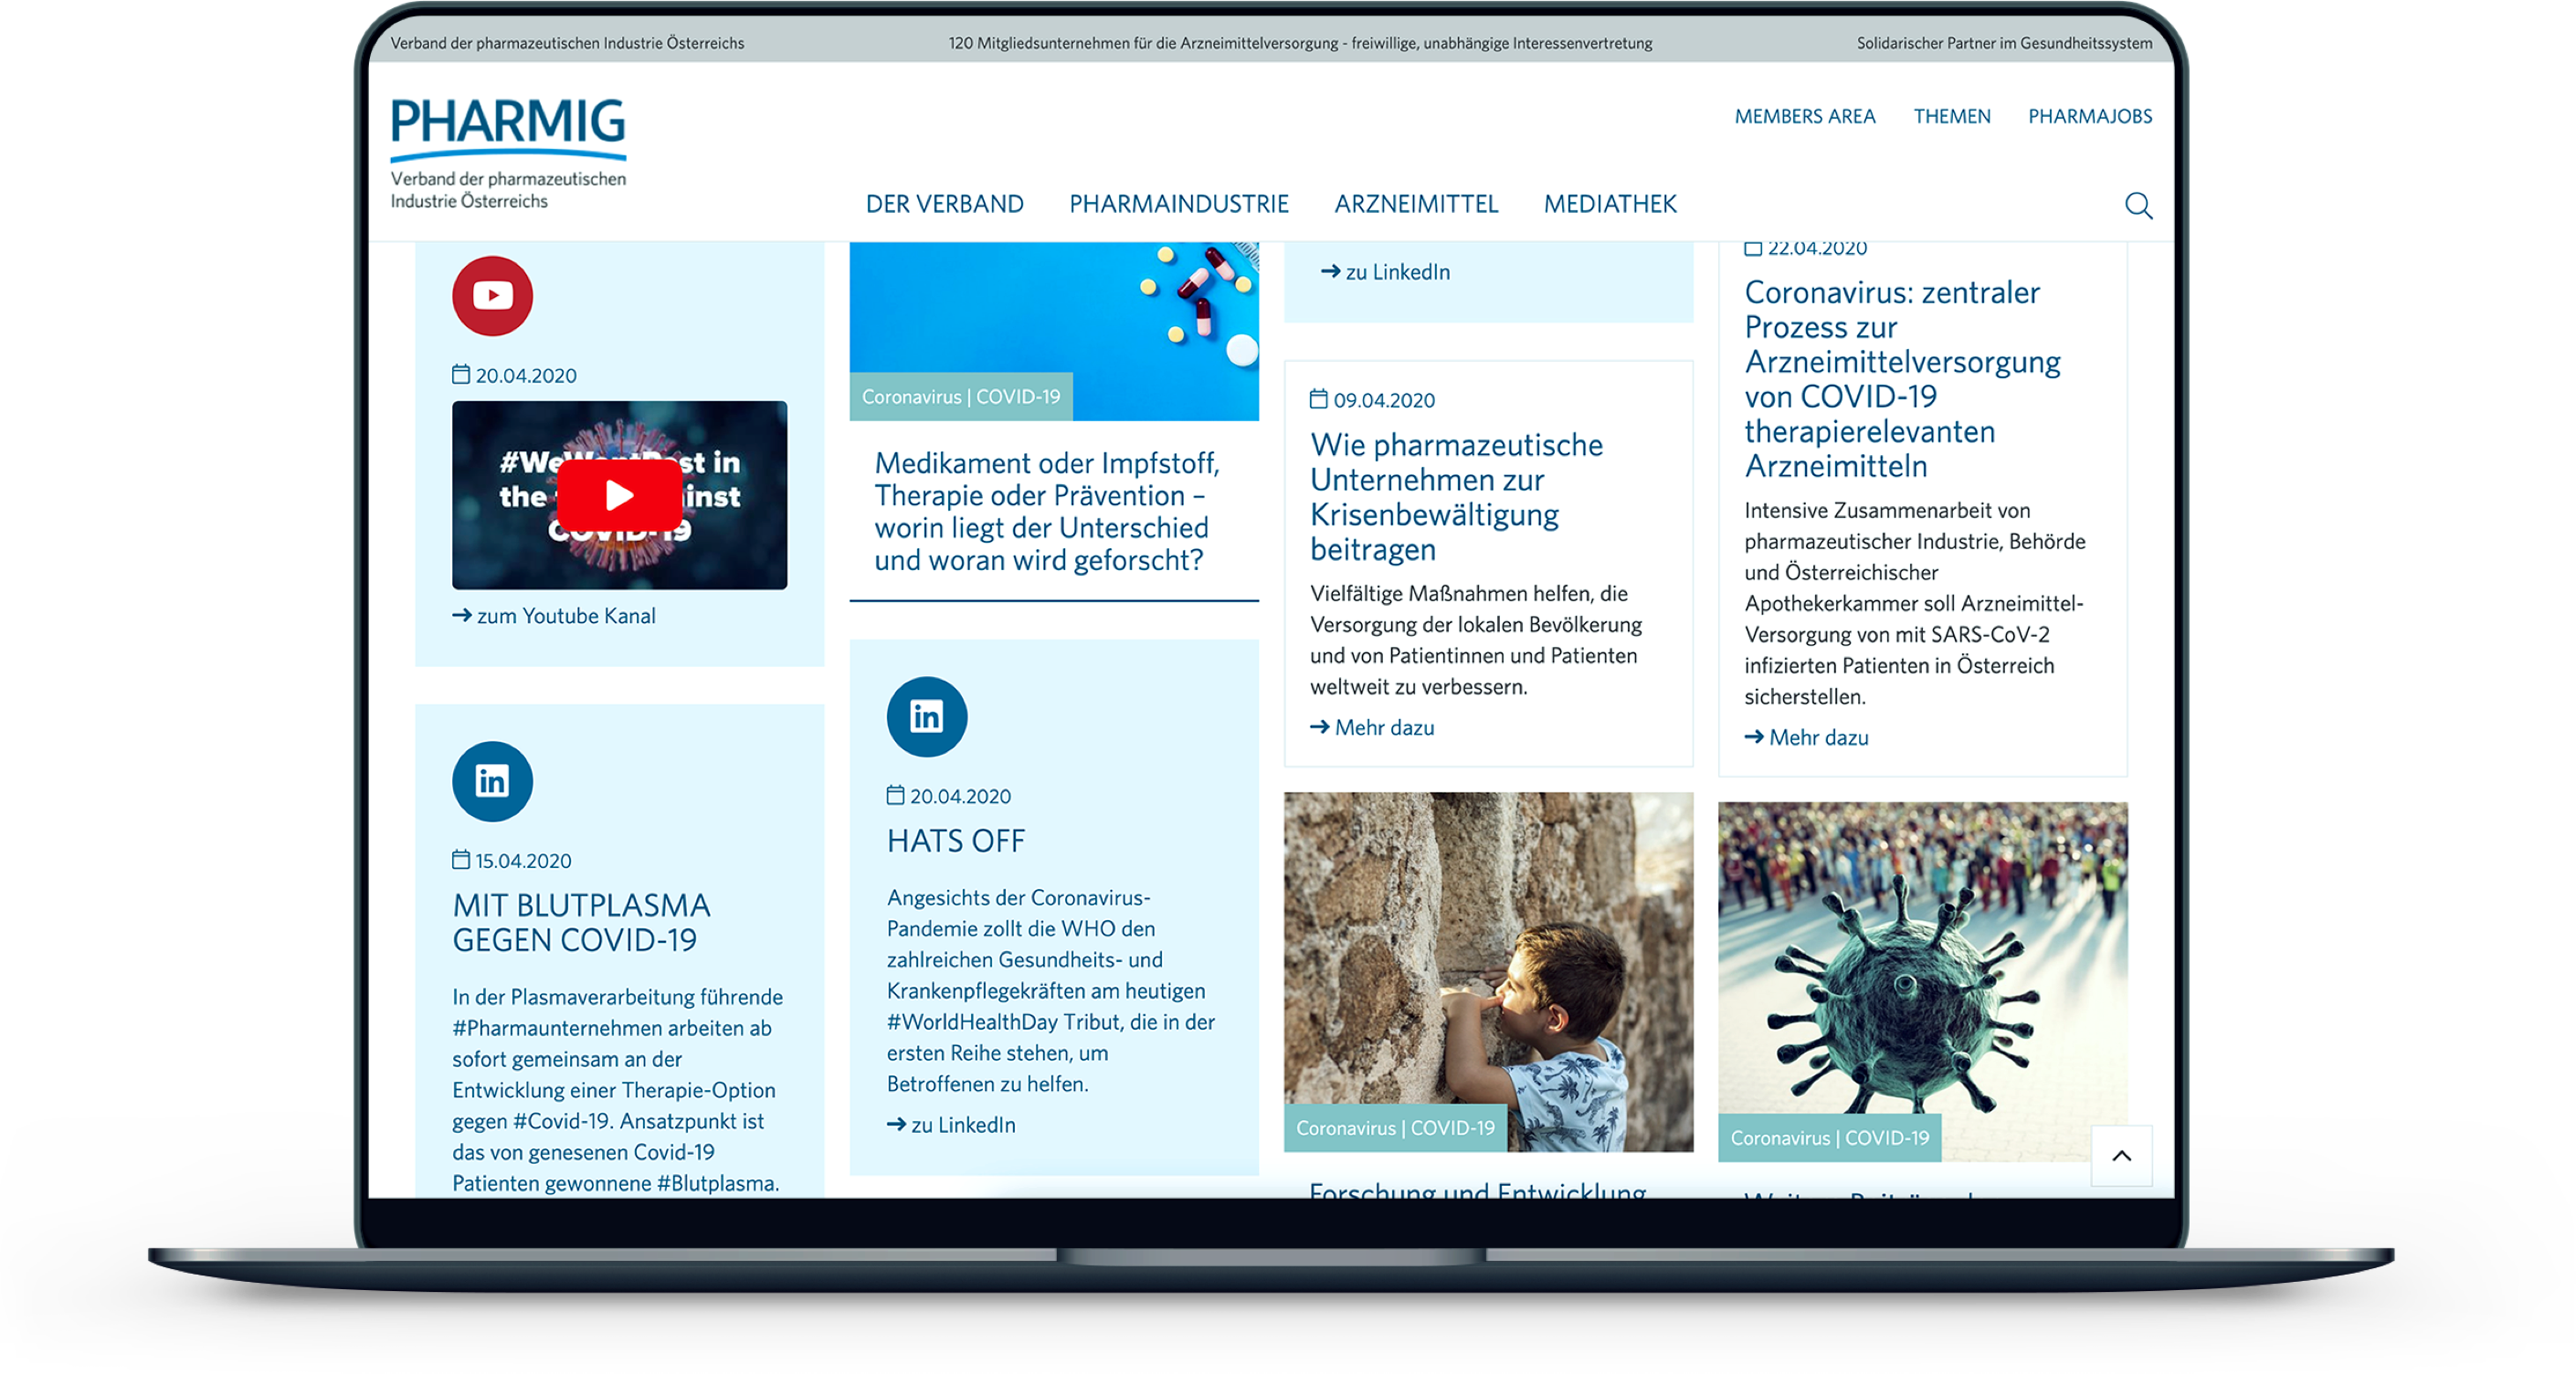The width and height of the screenshot is (2576, 1376).
Task: Click Coronavirus | COVID-19 tag on pills image
Action: click(960, 397)
